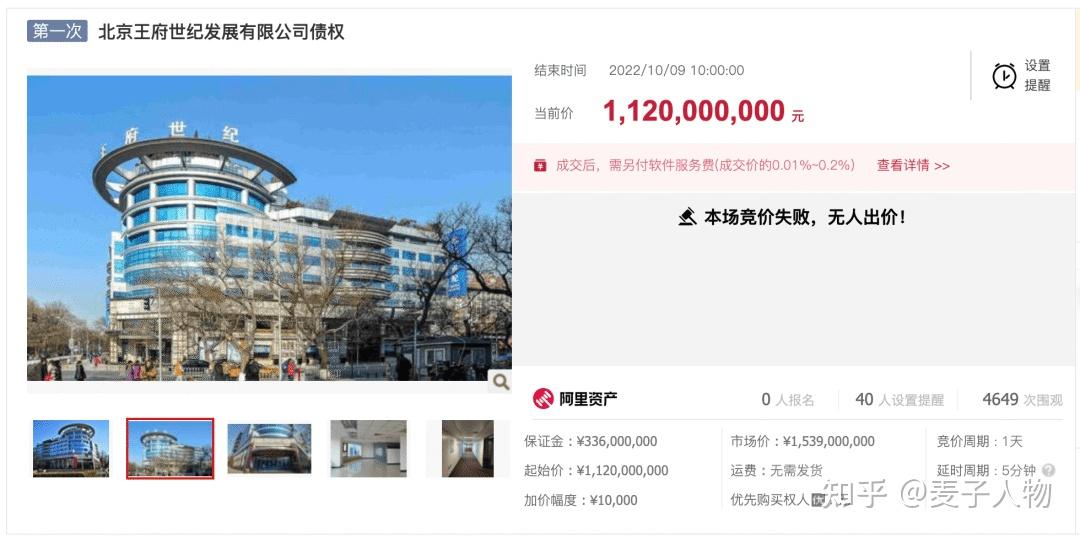Click the red service fee notice icon

[540, 165]
